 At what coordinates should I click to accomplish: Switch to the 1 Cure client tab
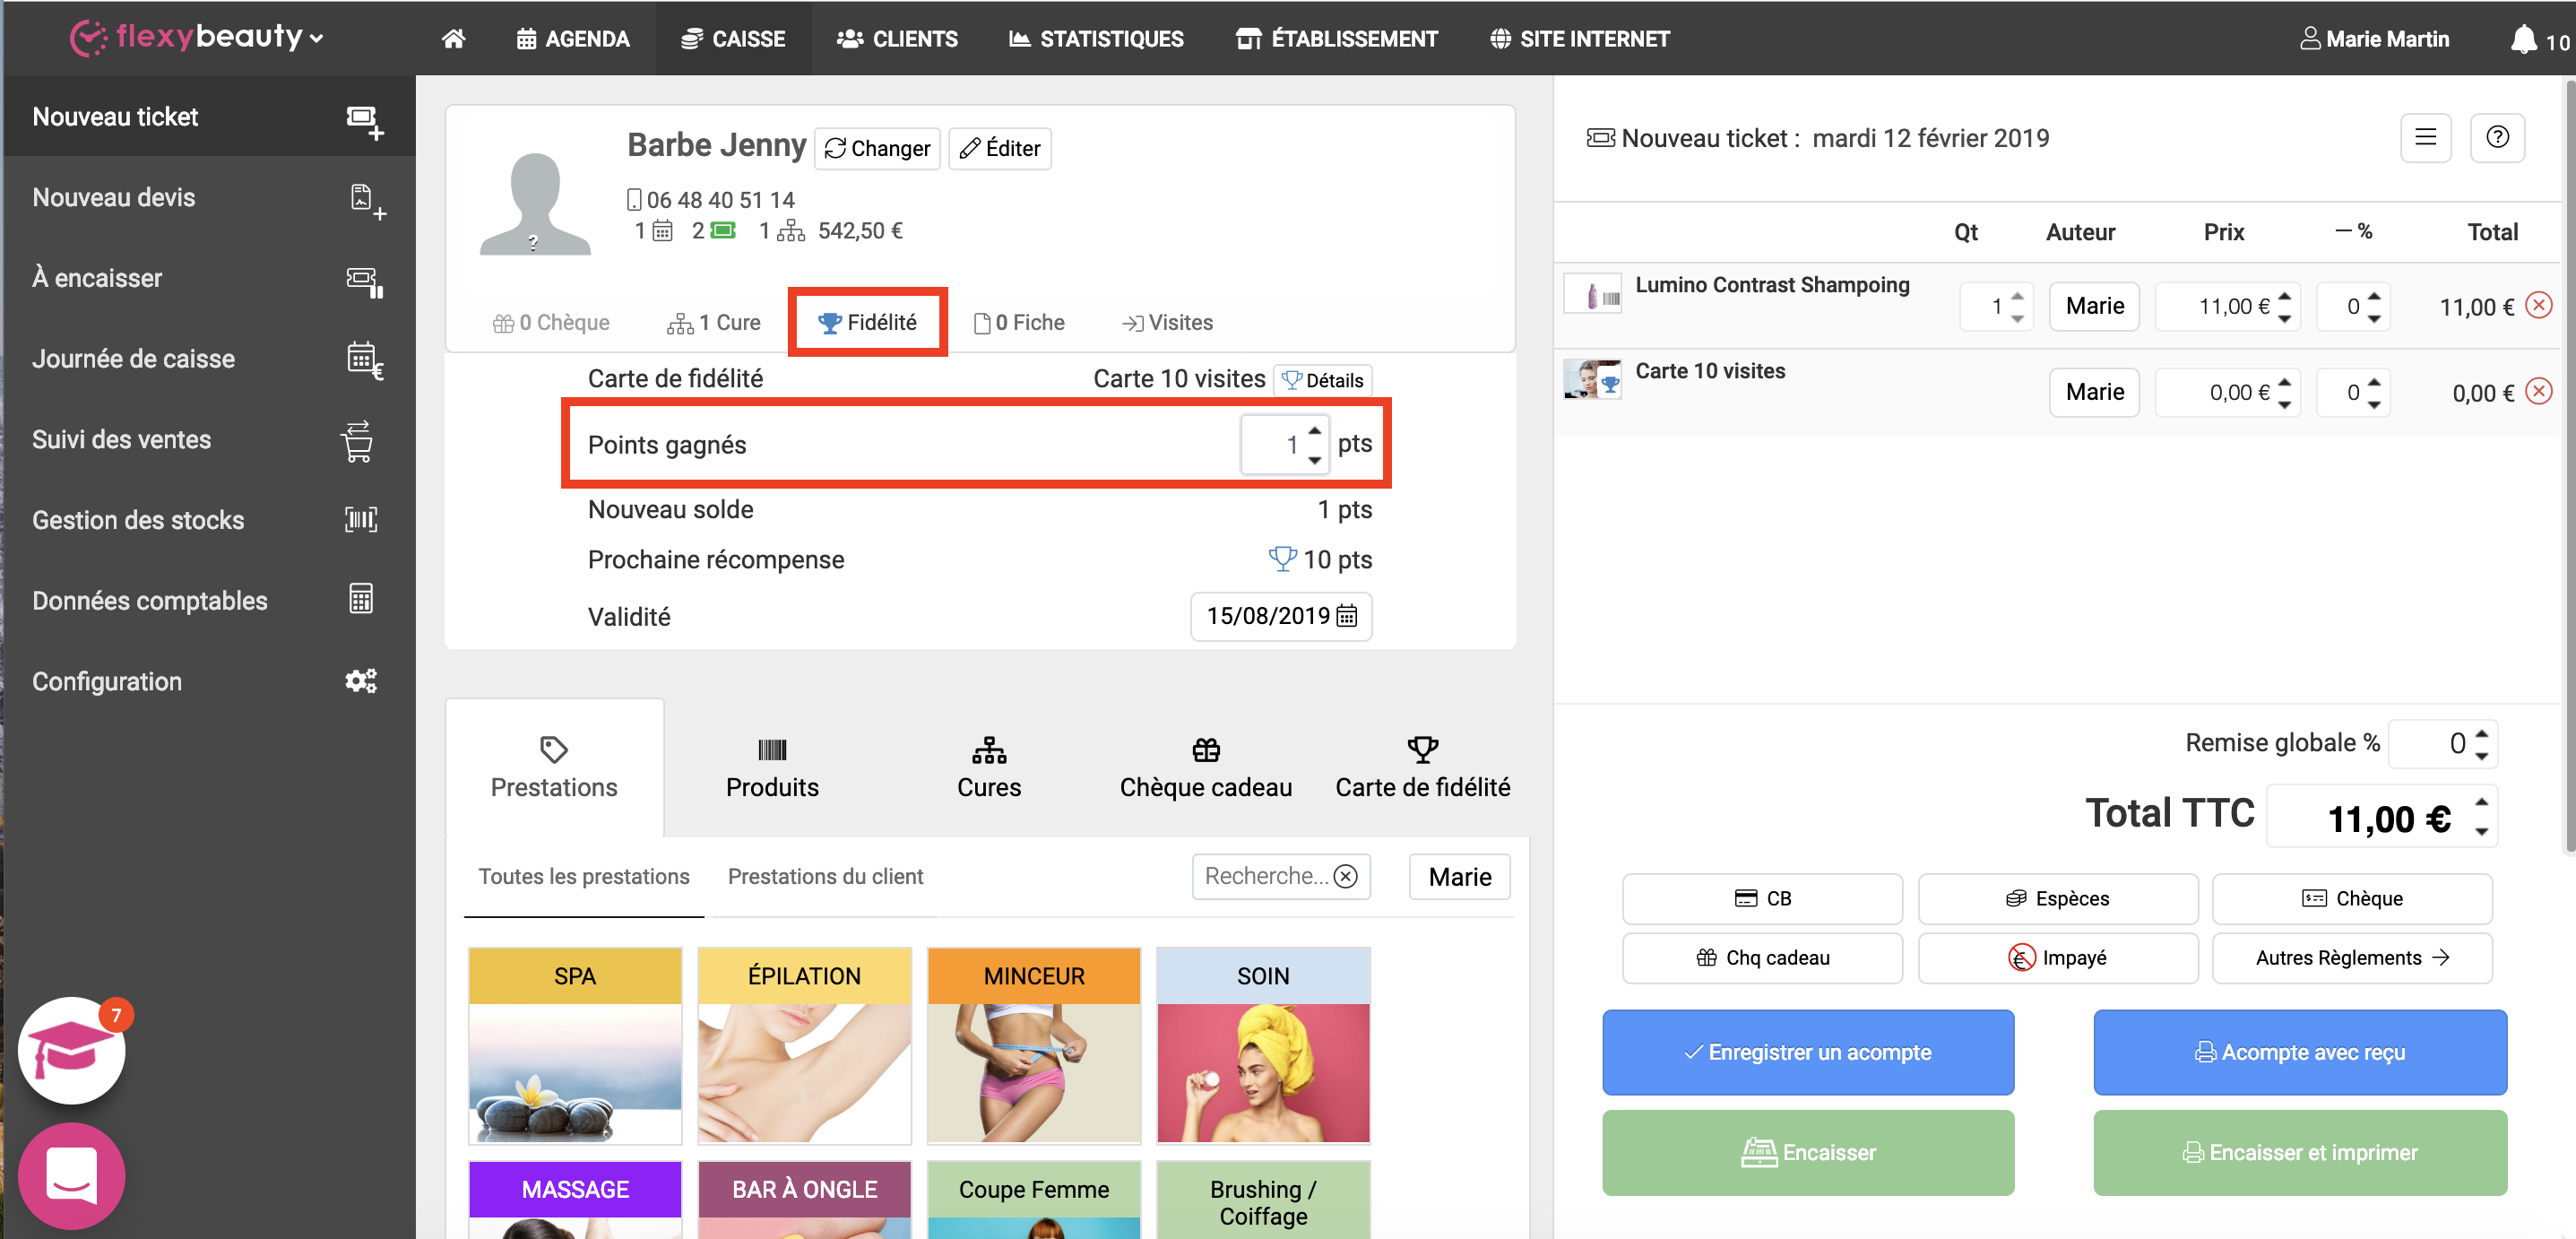pos(714,322)
